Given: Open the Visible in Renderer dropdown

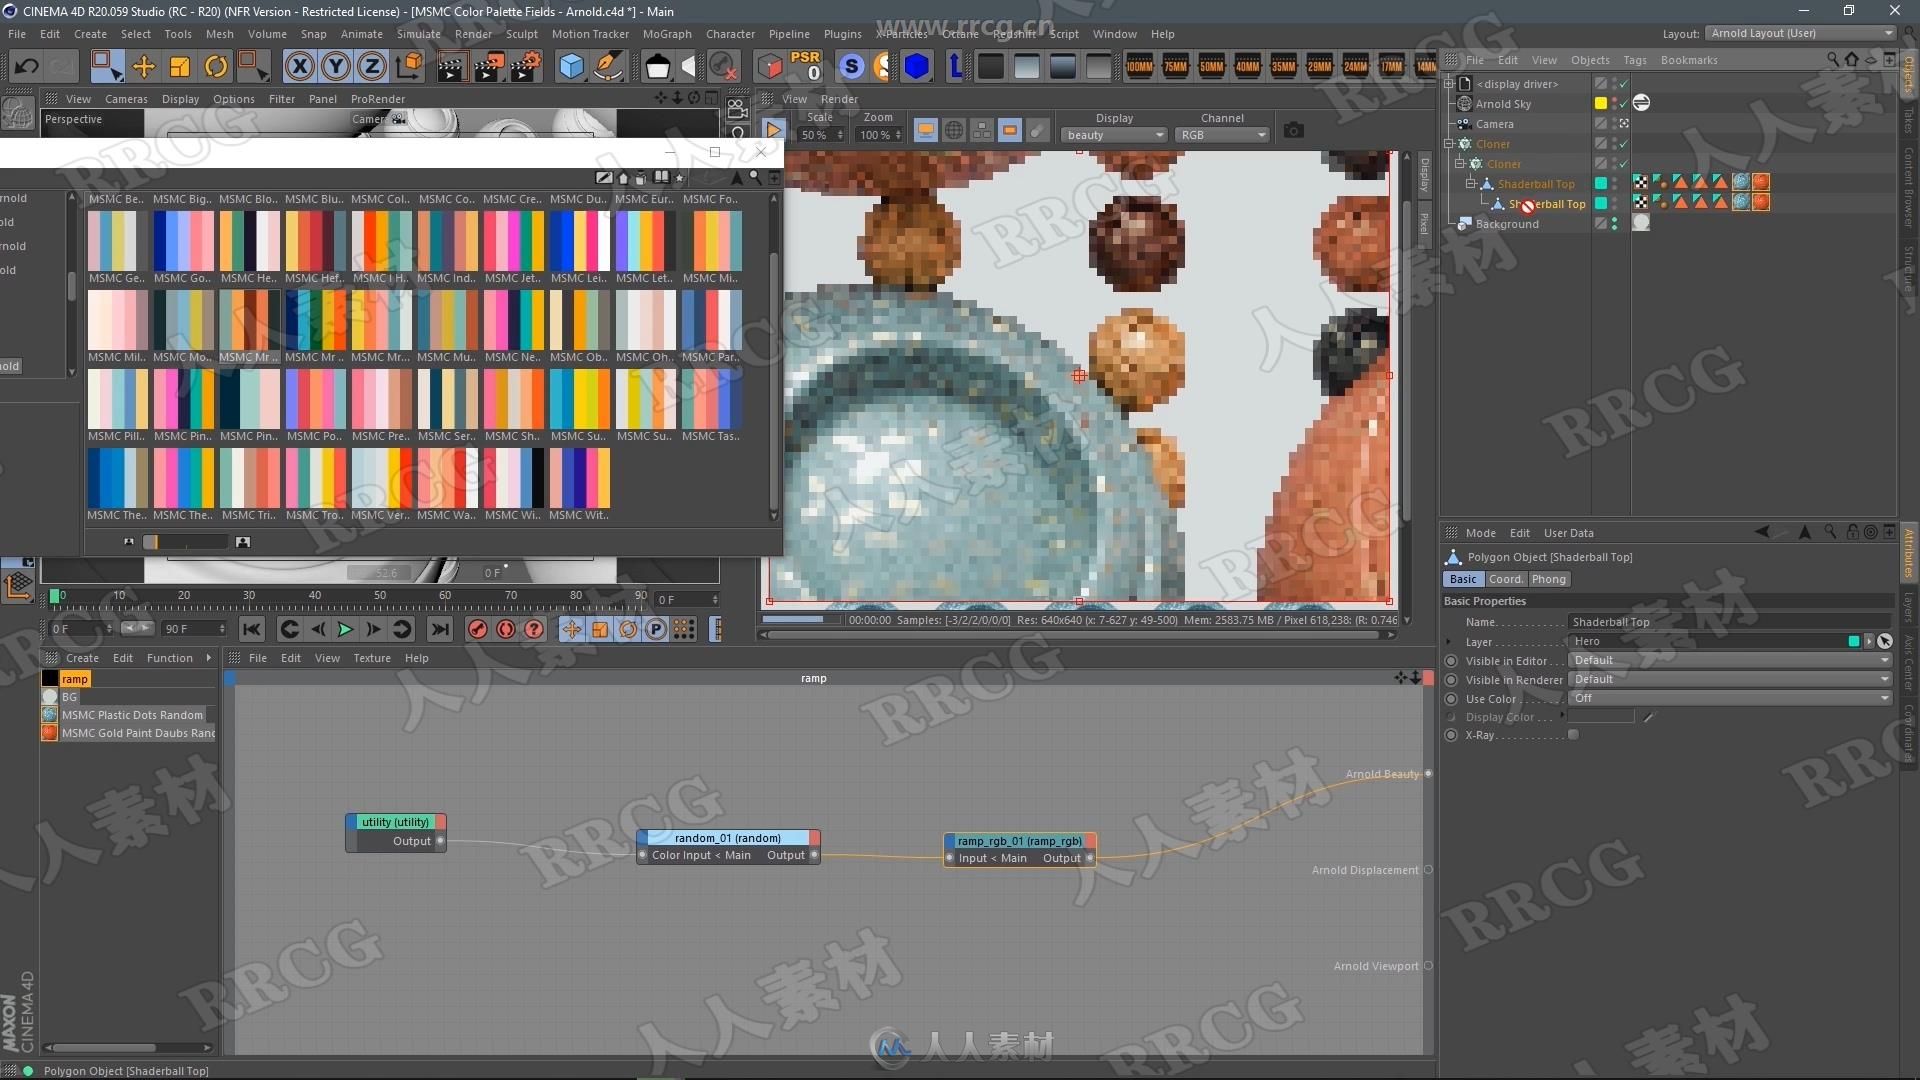Looking at the screenshot, I should pyautogui.click(x=1730, y=679).
